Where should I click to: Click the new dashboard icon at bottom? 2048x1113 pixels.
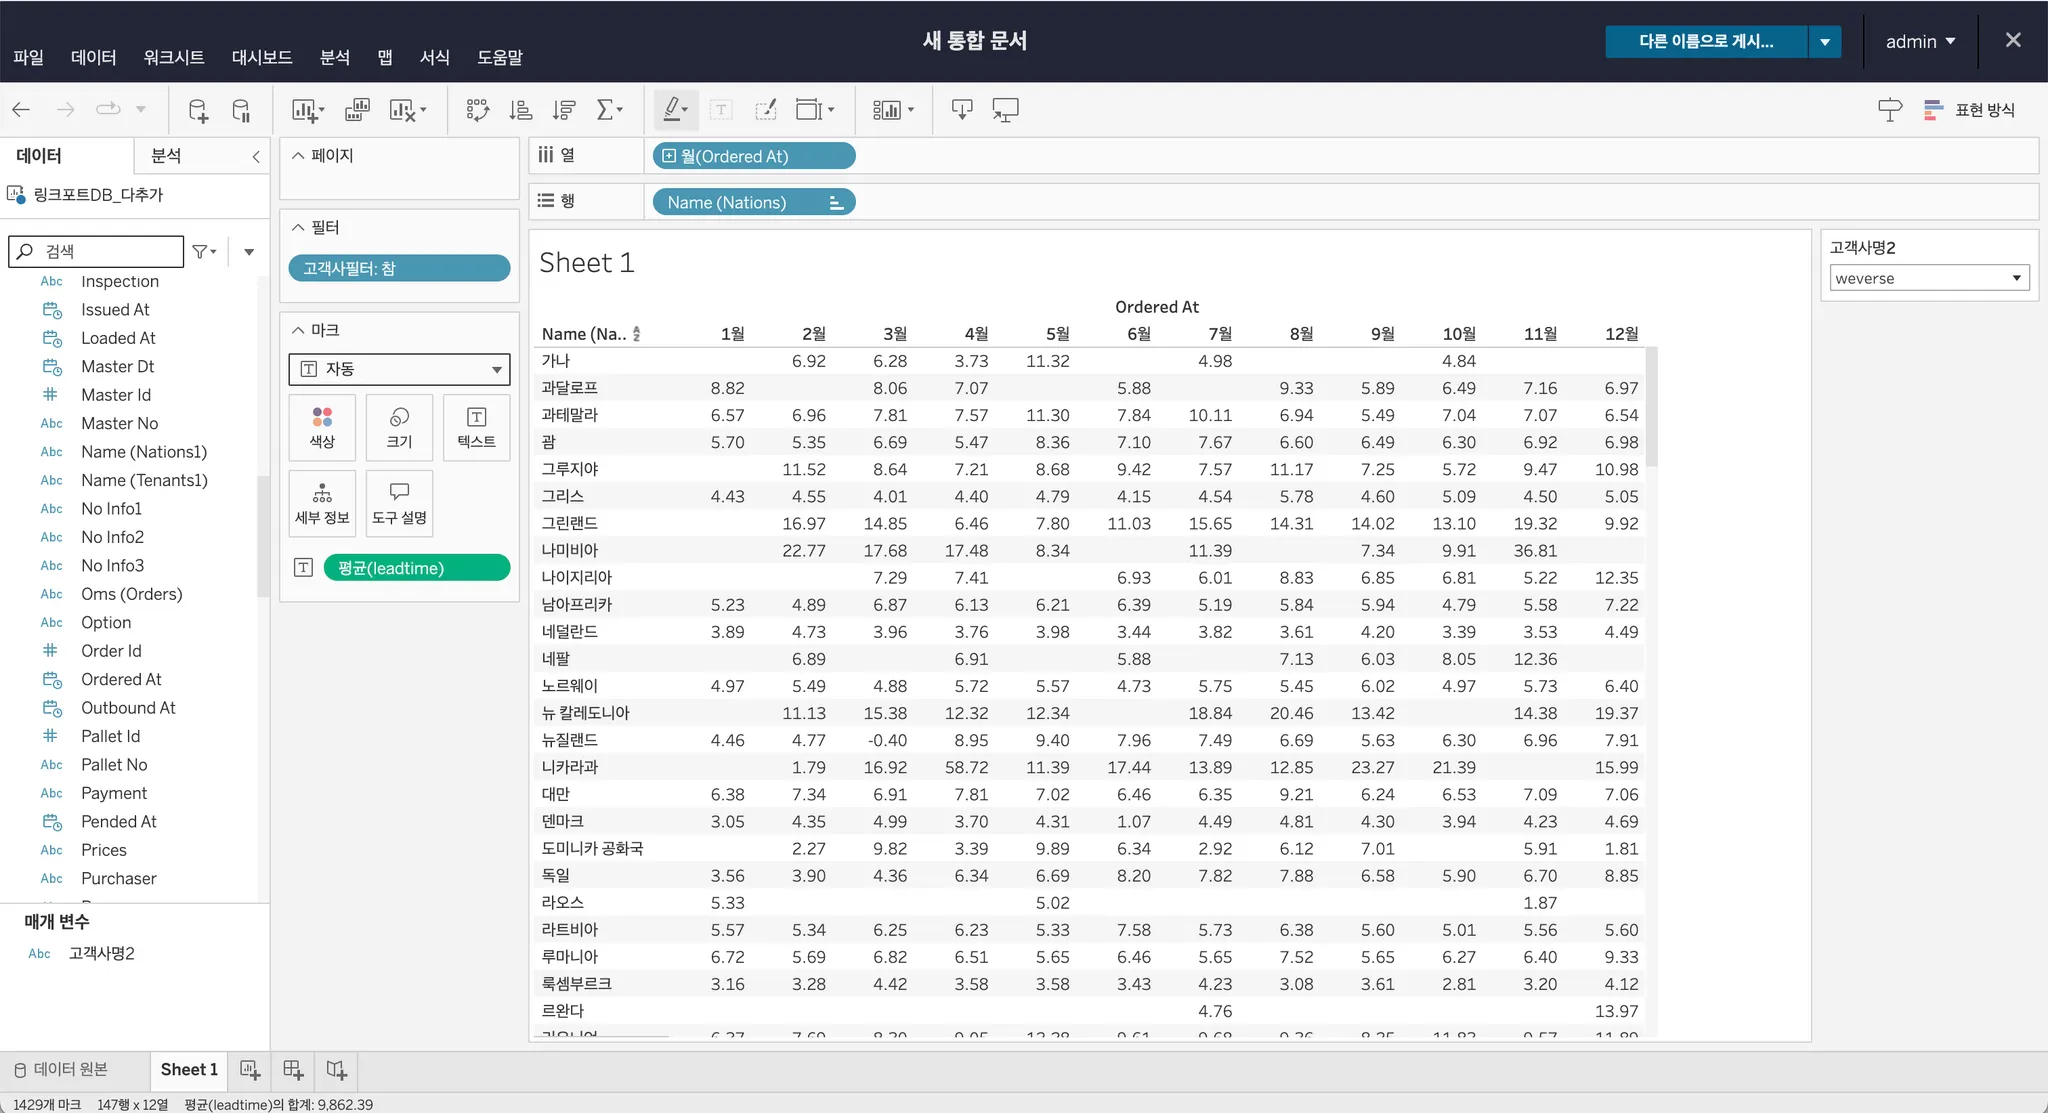point(293,1070)
